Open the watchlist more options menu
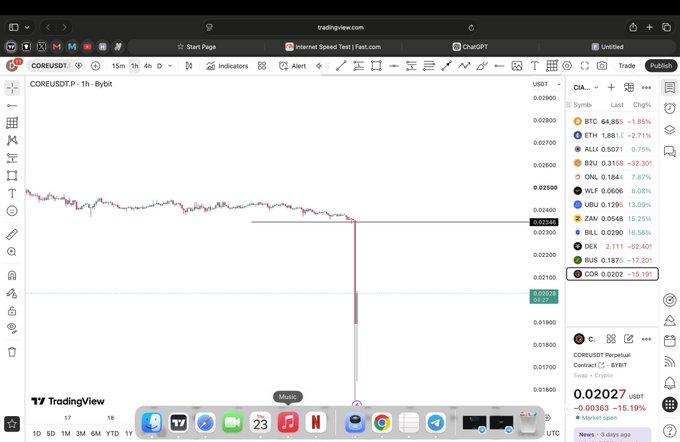This screenshot has width=680, height=442. [x=647, y=88]
